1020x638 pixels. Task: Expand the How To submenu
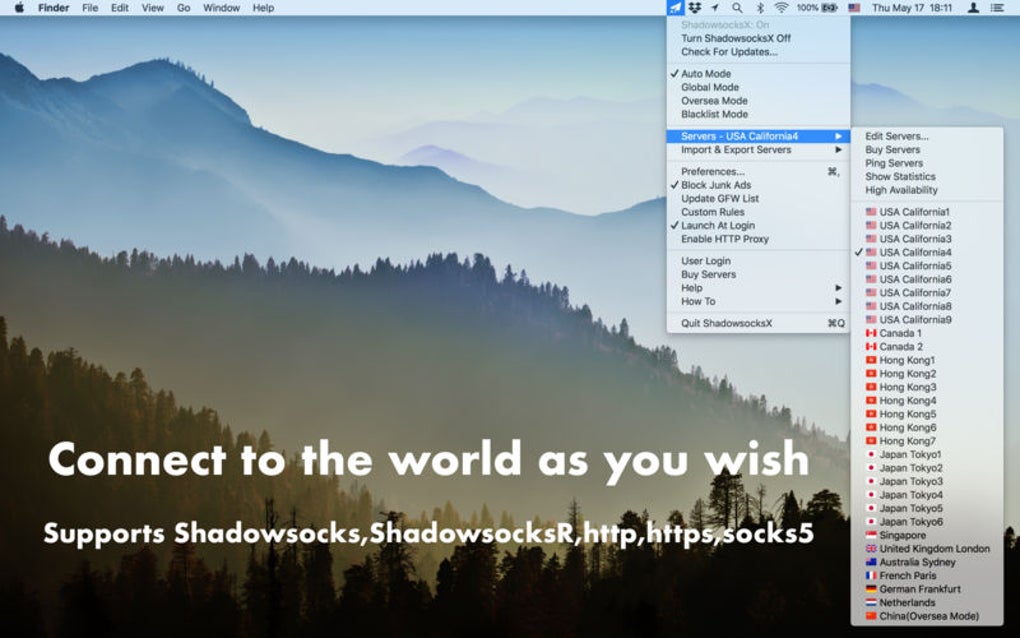click(x=758, y=302)
